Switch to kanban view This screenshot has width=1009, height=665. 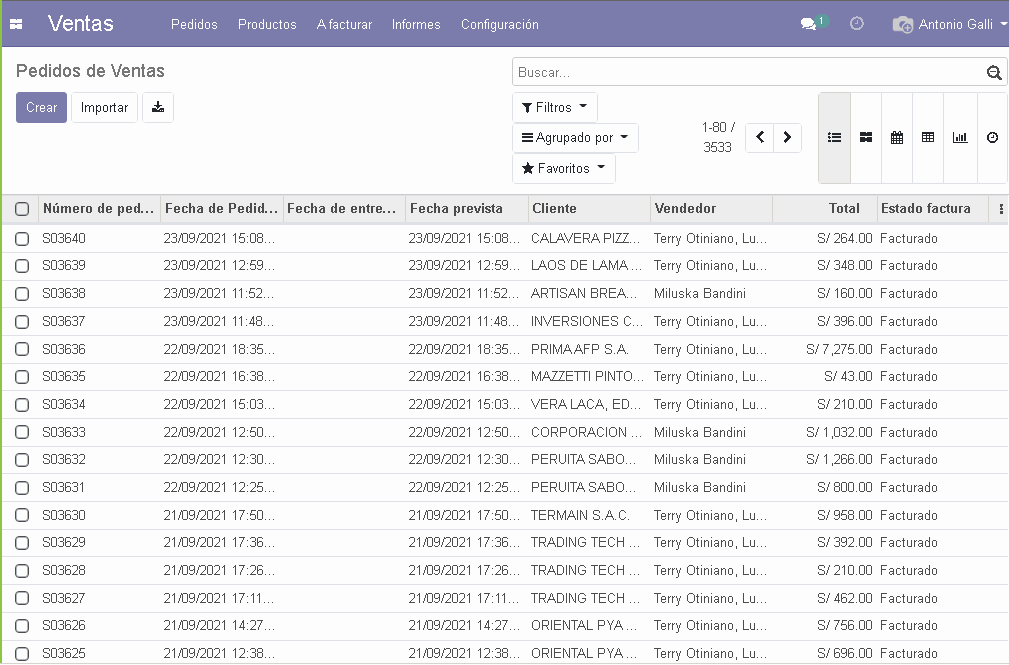click(866, 138)
